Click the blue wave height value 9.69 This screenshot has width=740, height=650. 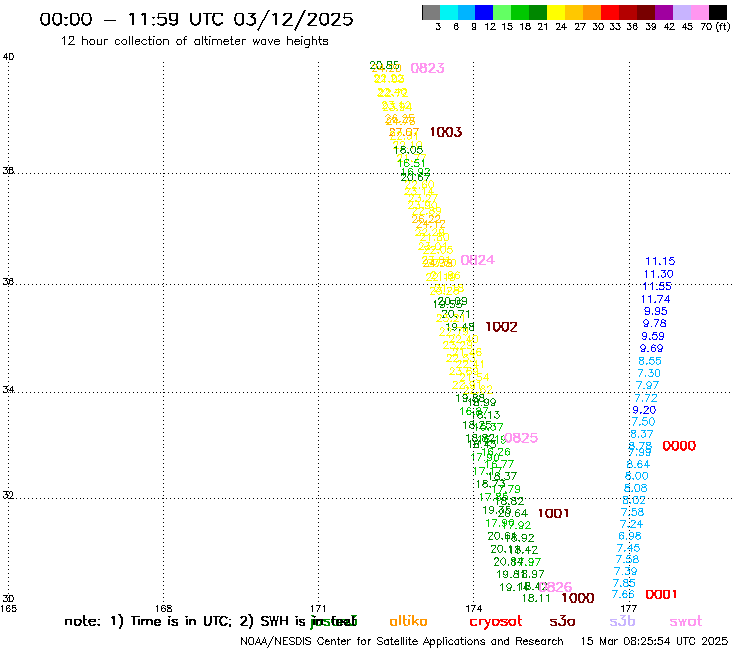[x=651, y=348]
